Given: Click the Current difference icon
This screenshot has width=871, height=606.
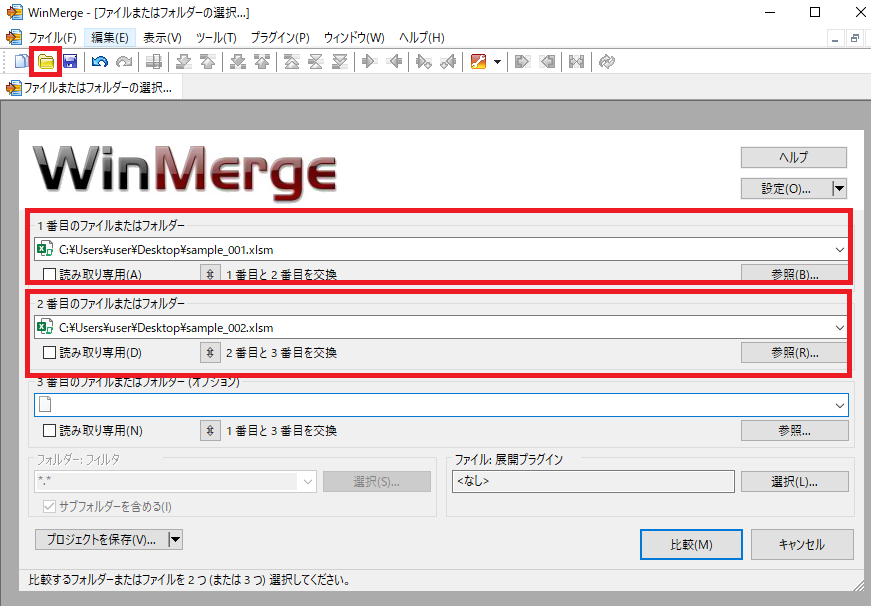Looking at the screenshot, I should point(316,61).
